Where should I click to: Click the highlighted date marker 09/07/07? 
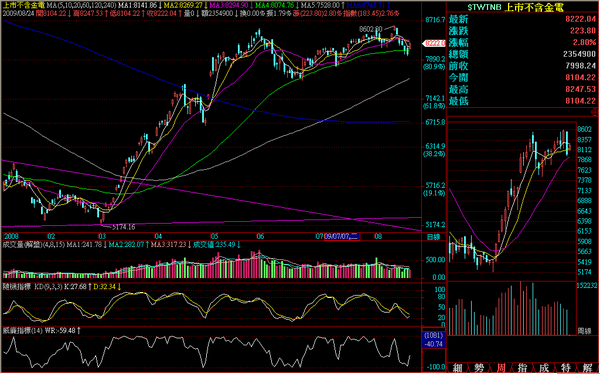[x=342, y=236]
